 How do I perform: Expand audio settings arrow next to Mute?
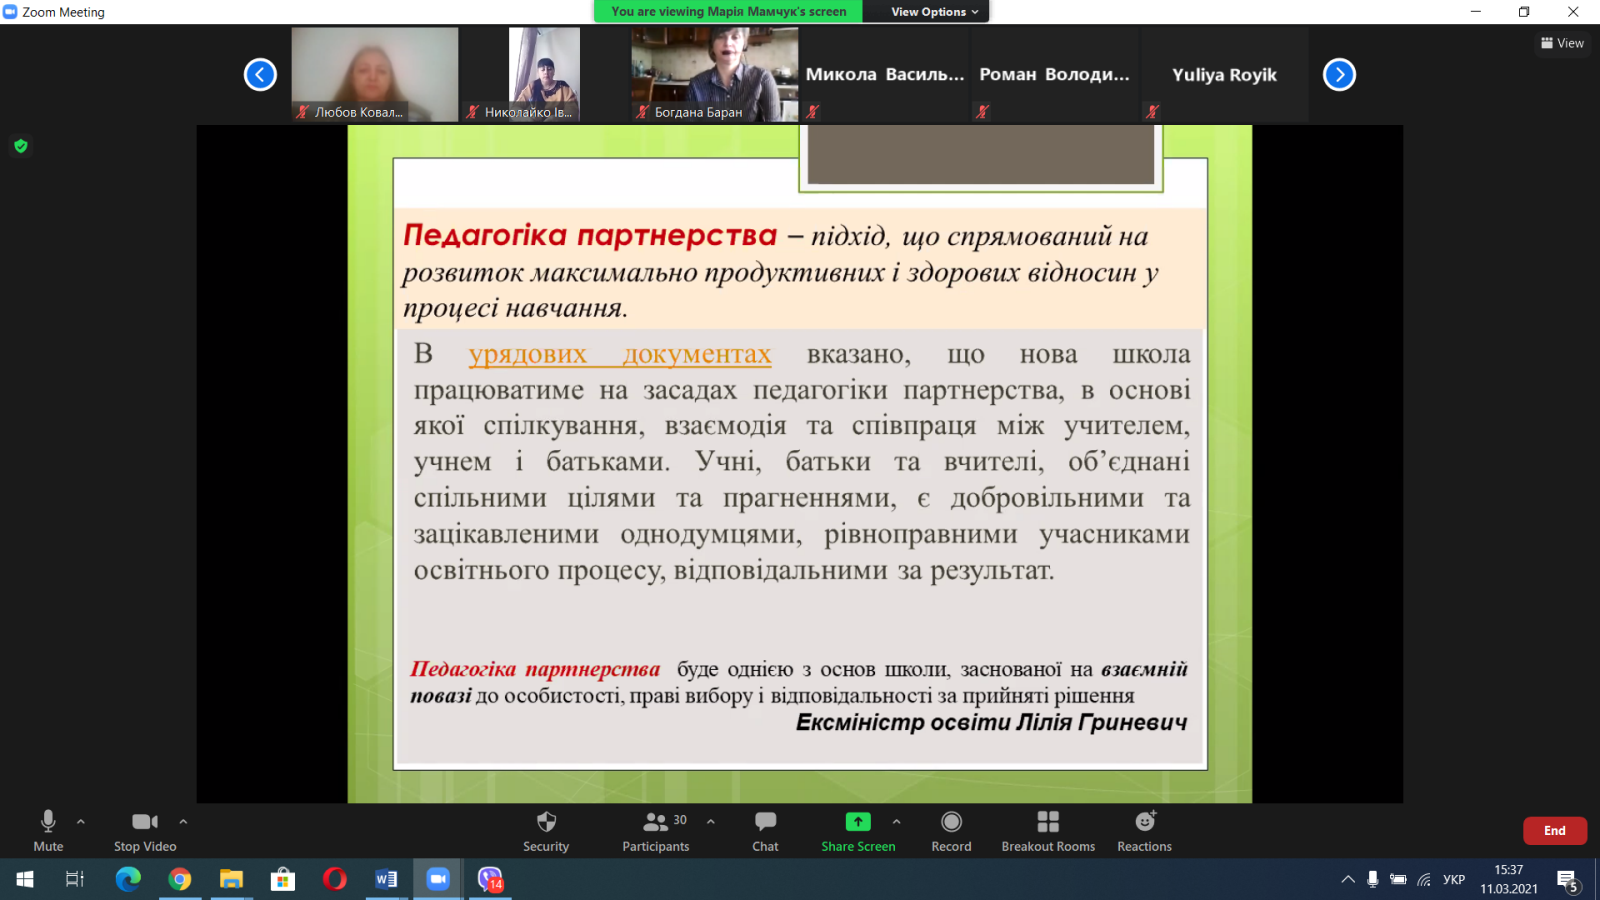pos(81,822)
